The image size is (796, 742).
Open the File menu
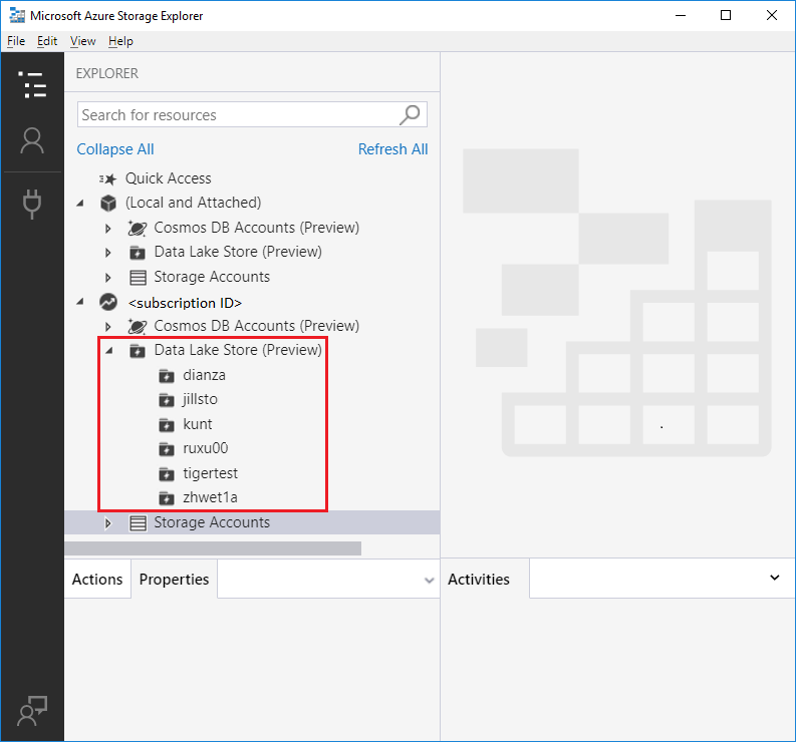pos(16,41)
